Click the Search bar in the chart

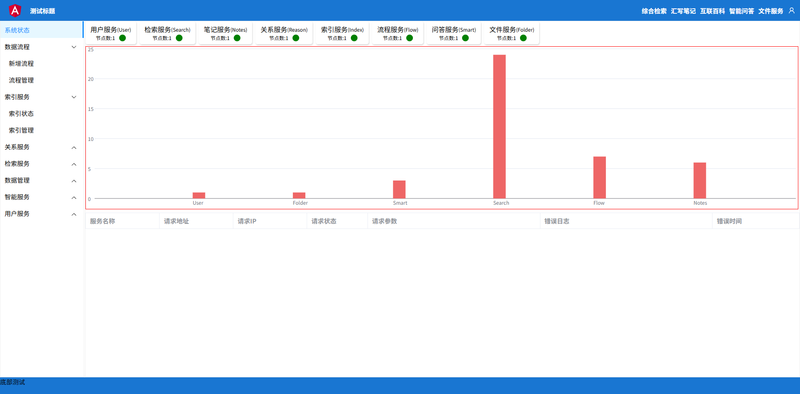[499, 127]
